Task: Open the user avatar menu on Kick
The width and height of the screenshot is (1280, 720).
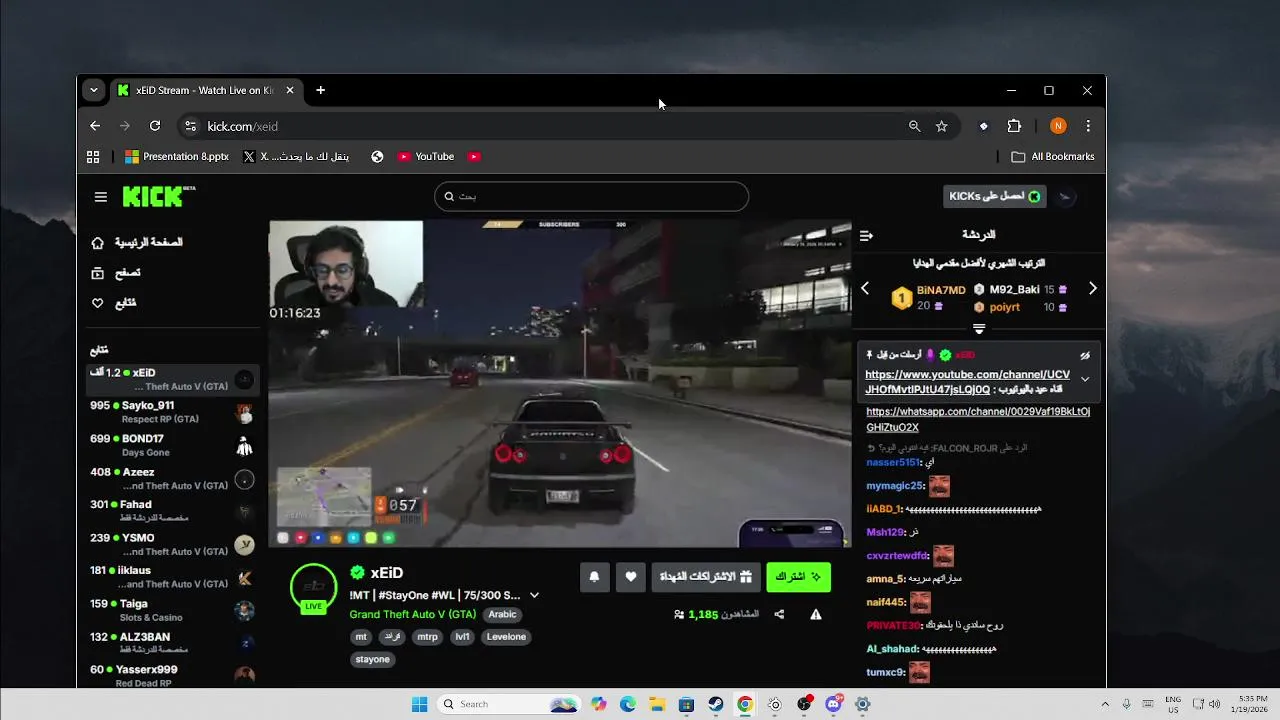Action: tap(1066, 196)
